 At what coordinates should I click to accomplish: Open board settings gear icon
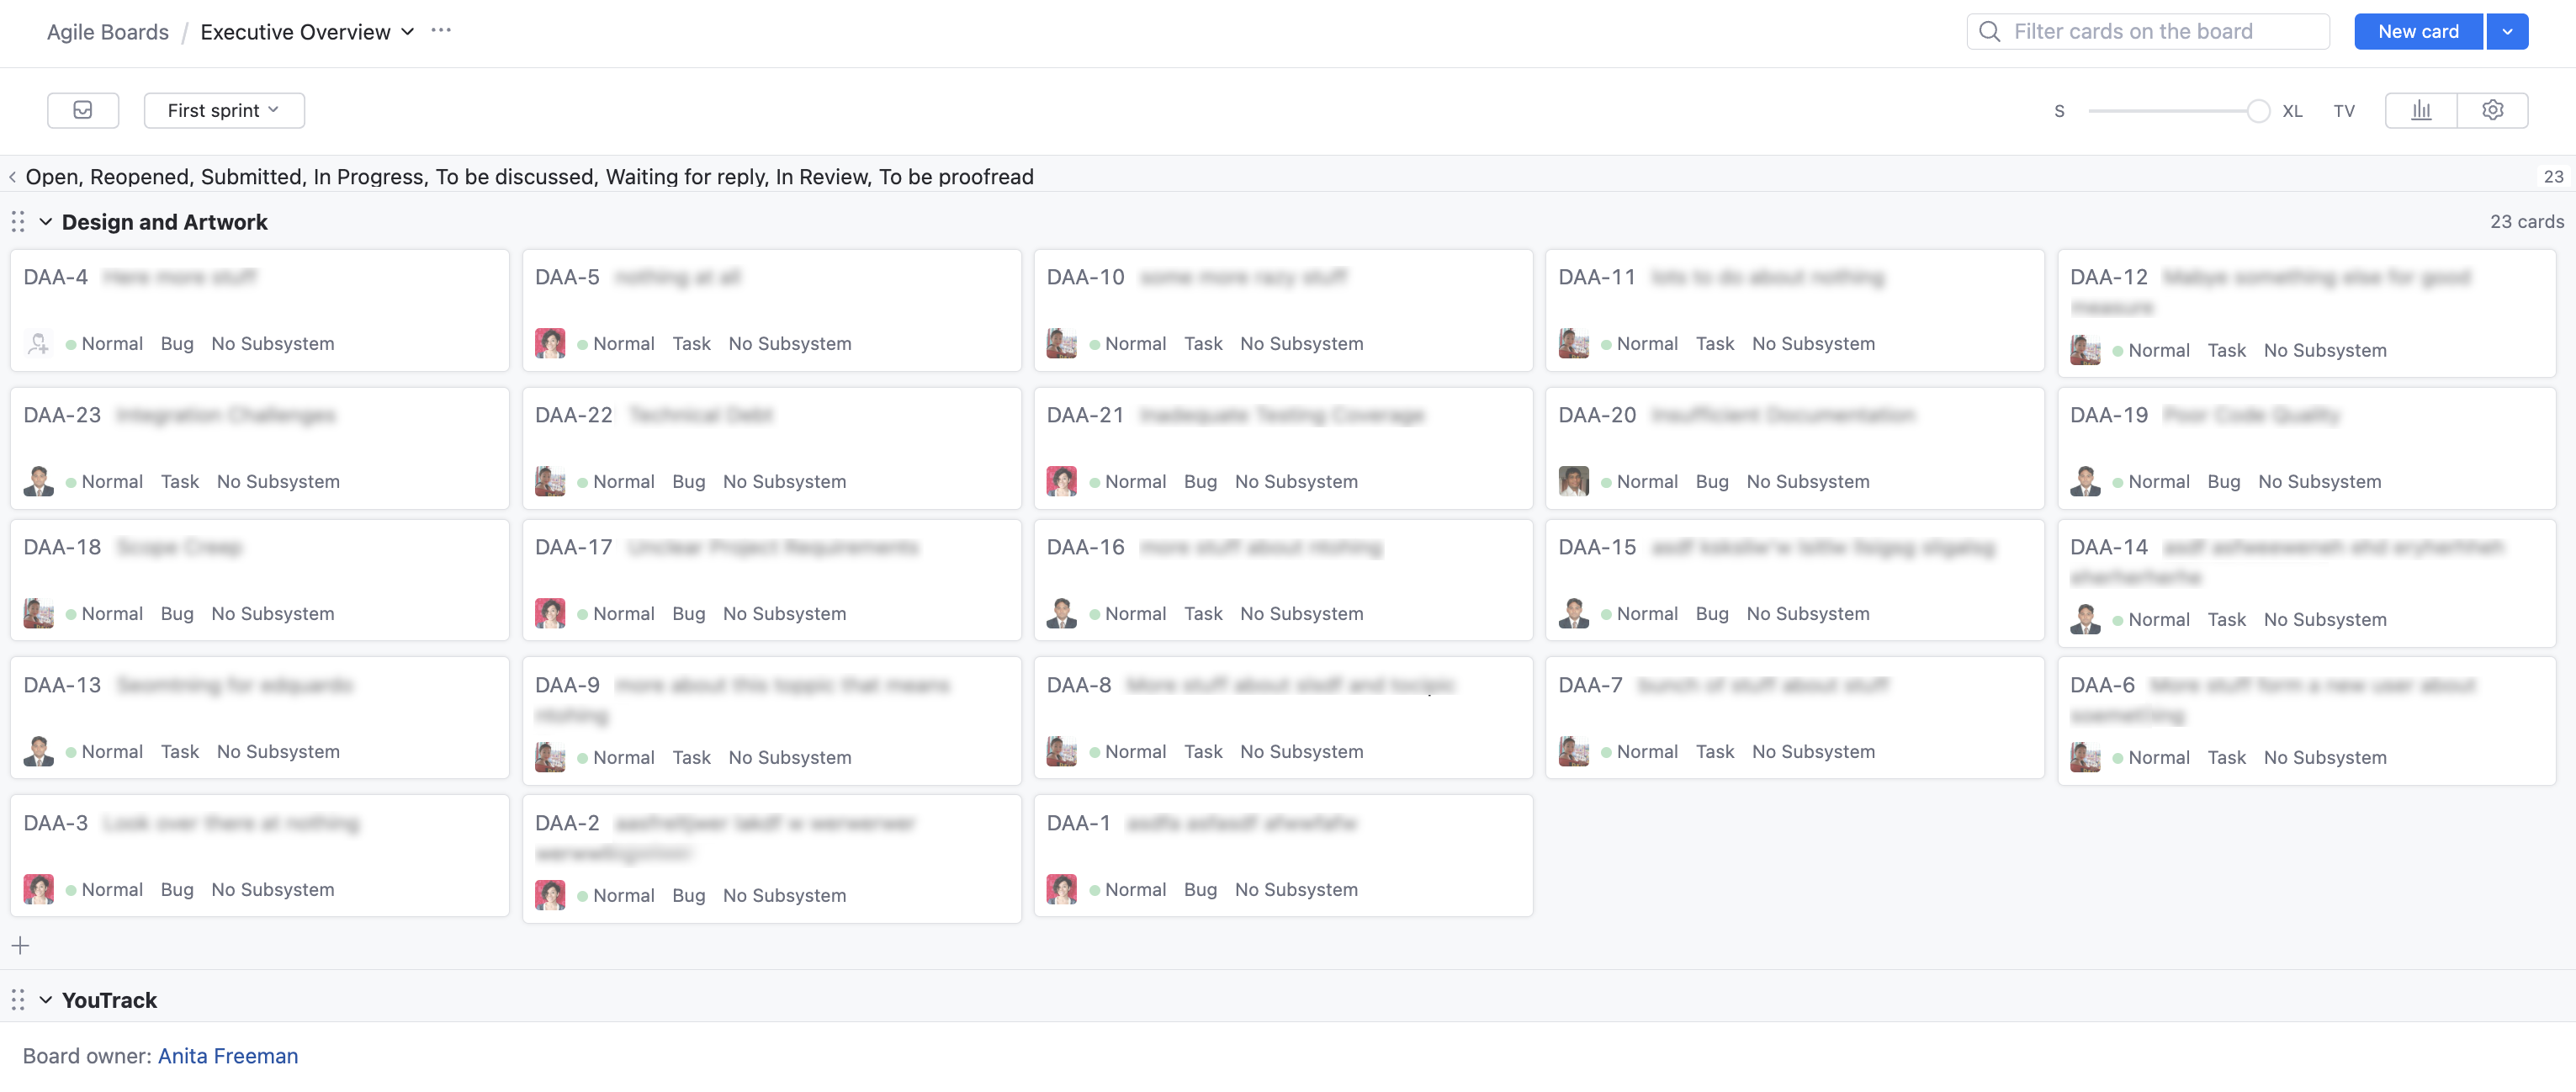click(2492, 110)
